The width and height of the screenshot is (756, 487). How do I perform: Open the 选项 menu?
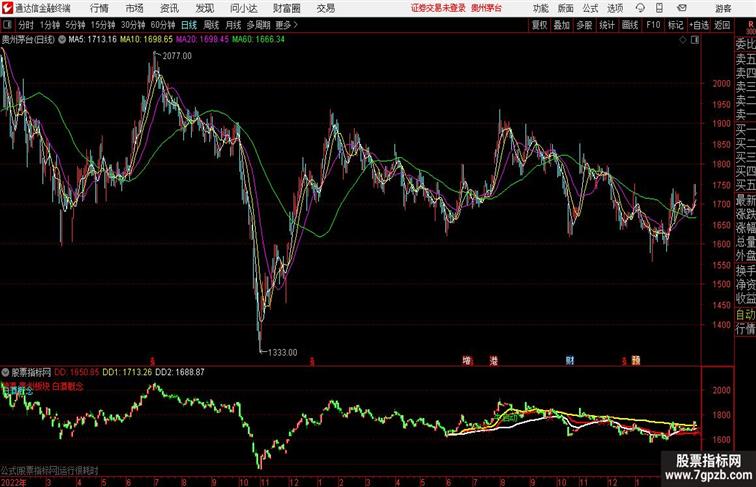(615, 8)
